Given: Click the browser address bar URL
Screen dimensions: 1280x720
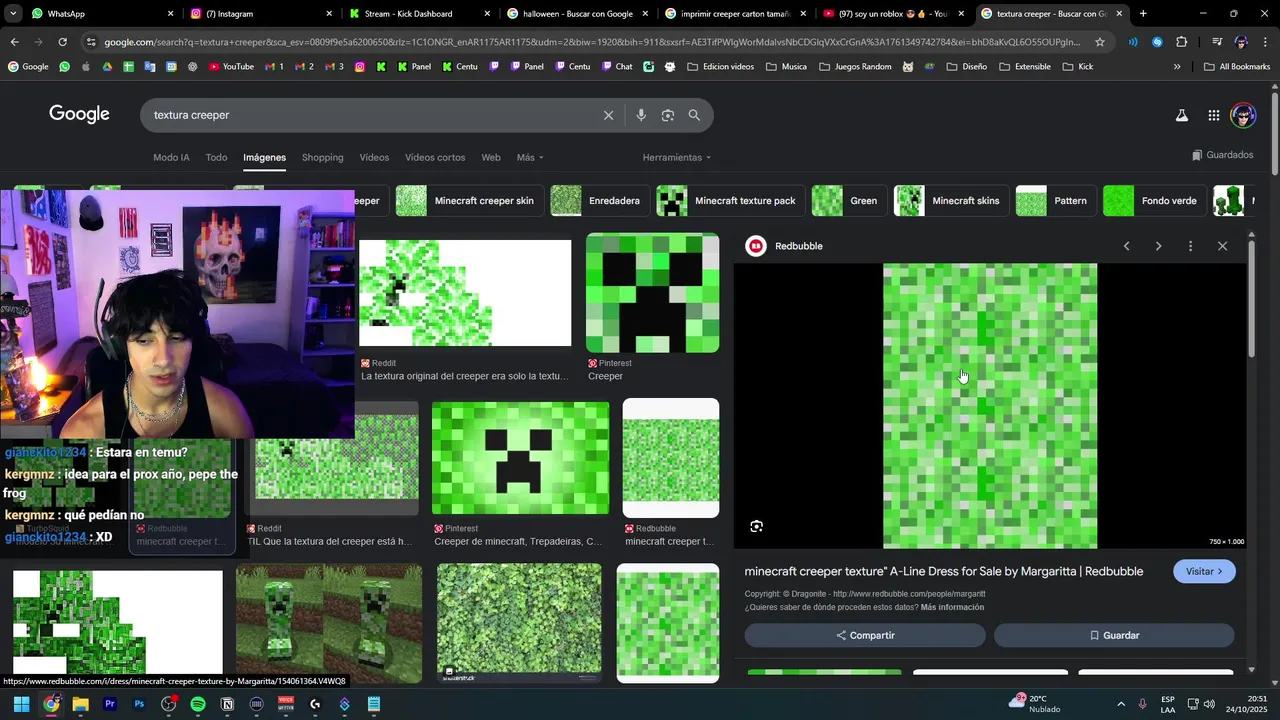Looking at the screenshot, I should (590, 42).
